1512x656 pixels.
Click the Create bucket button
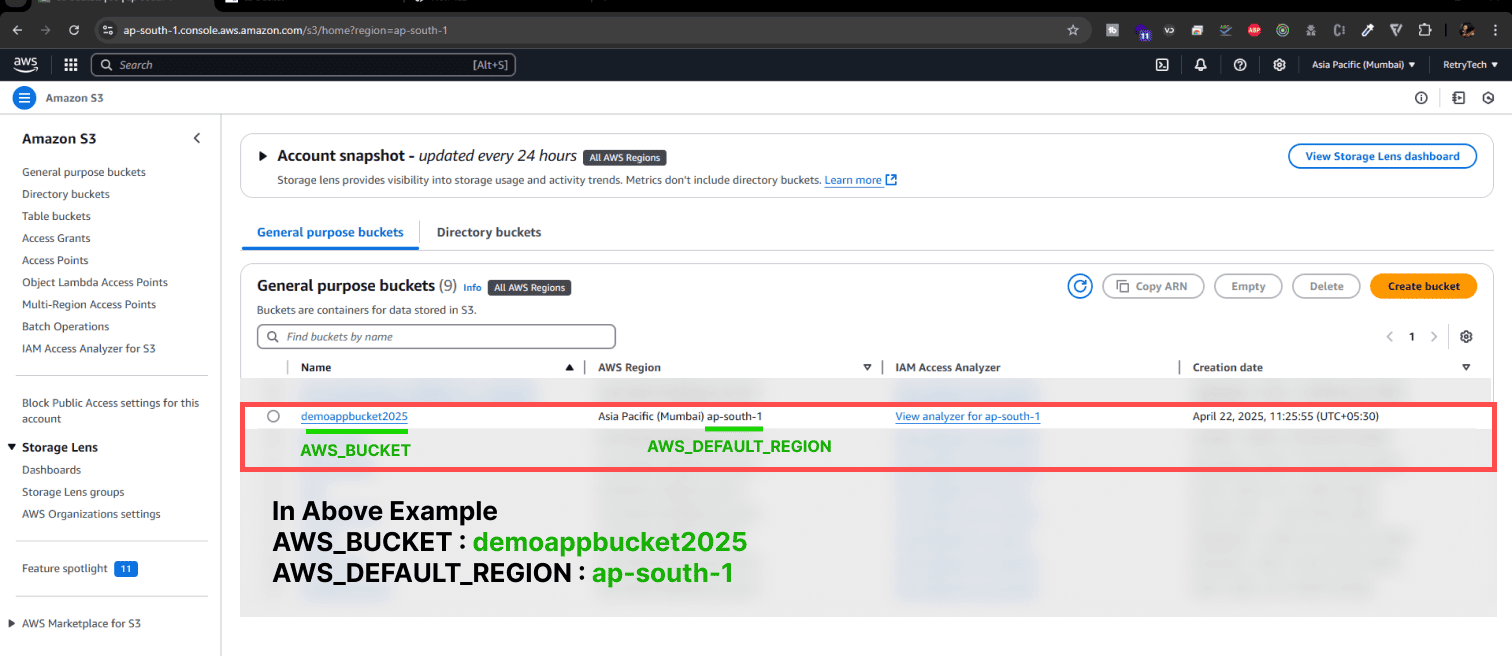[x=1423, y=286]
